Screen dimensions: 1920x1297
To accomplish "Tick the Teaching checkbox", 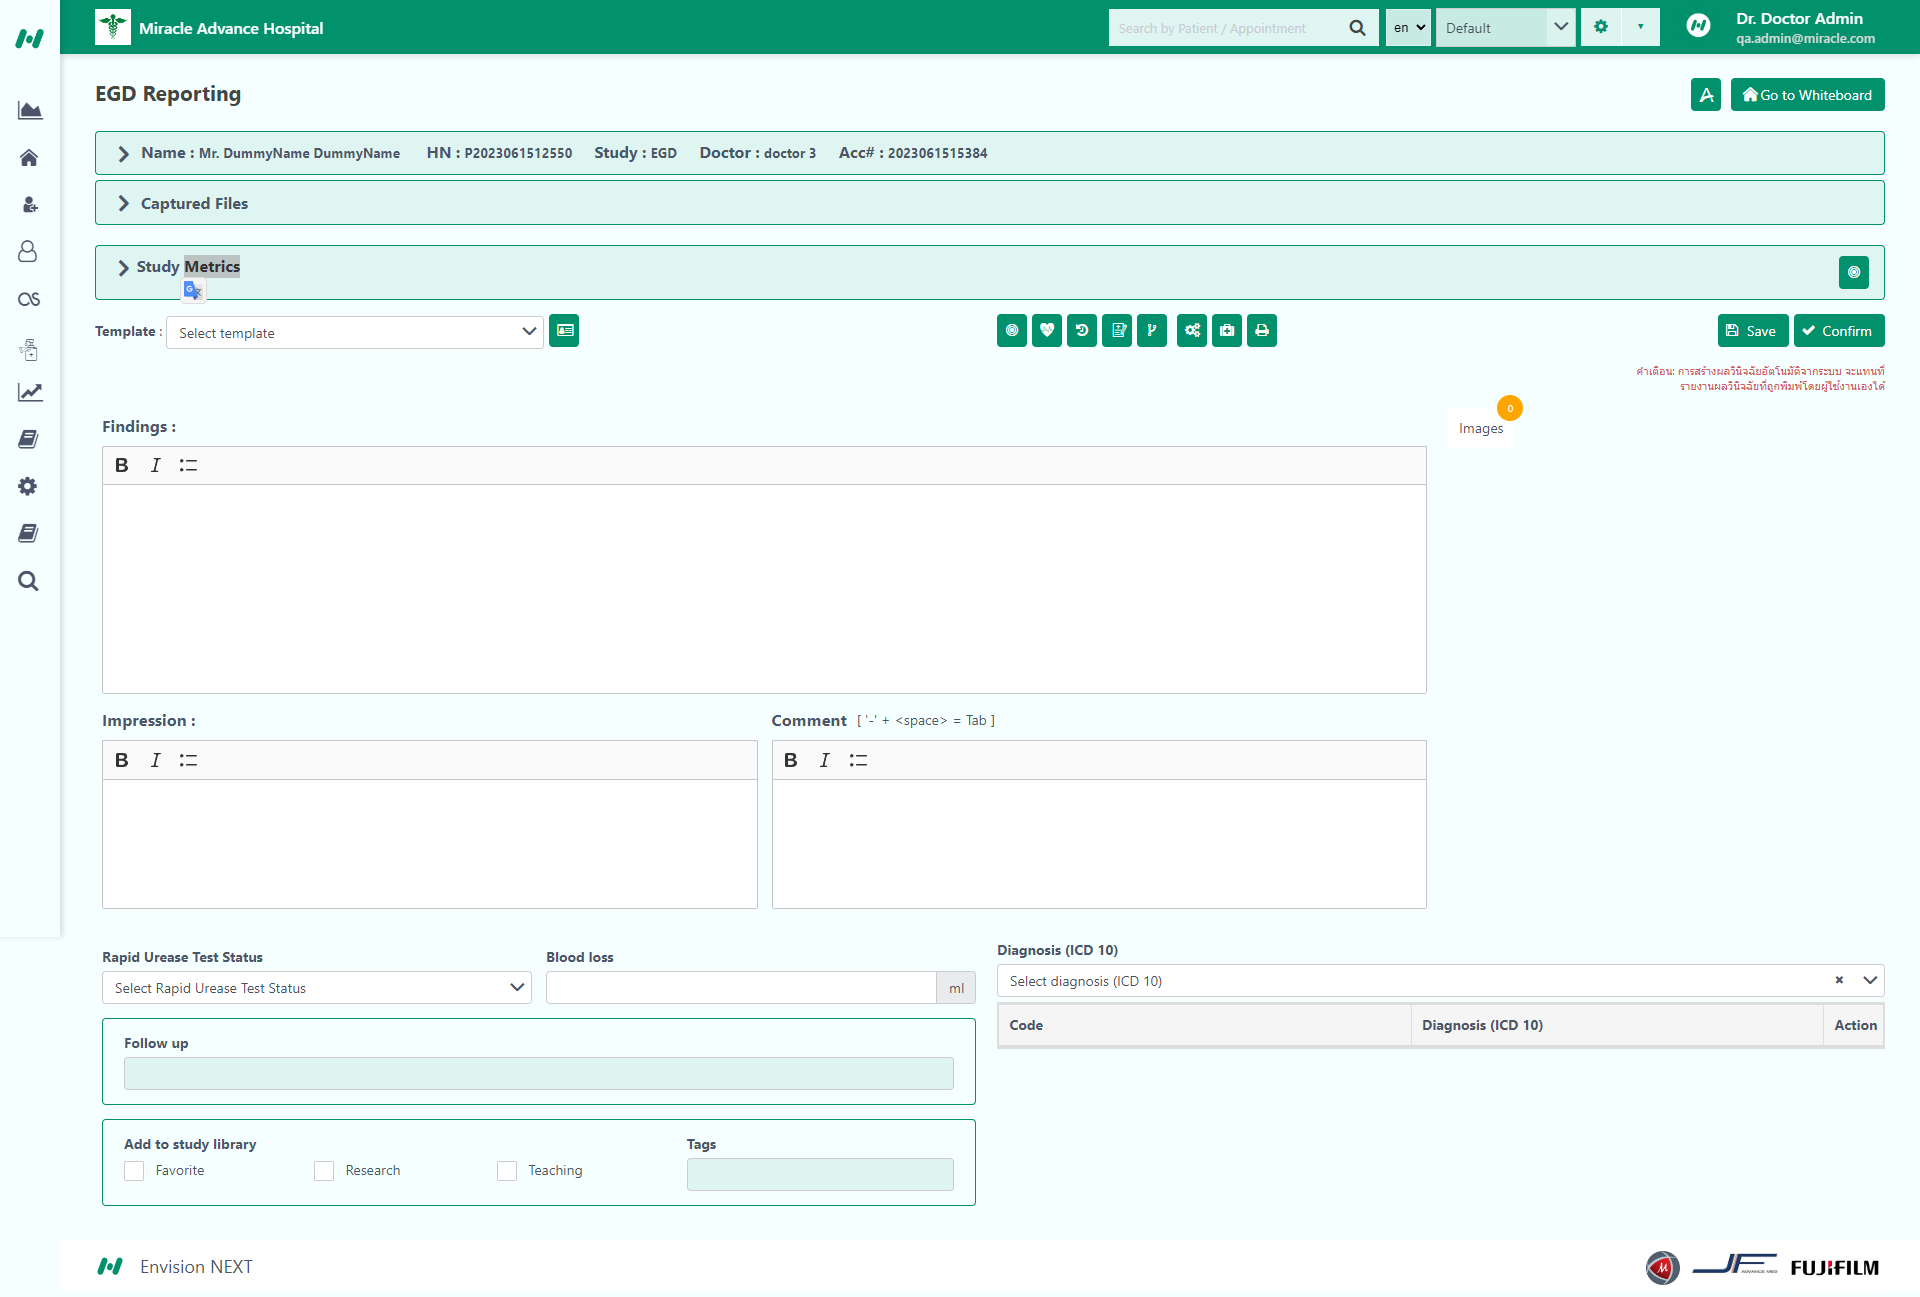I will tap(507, 1171).
